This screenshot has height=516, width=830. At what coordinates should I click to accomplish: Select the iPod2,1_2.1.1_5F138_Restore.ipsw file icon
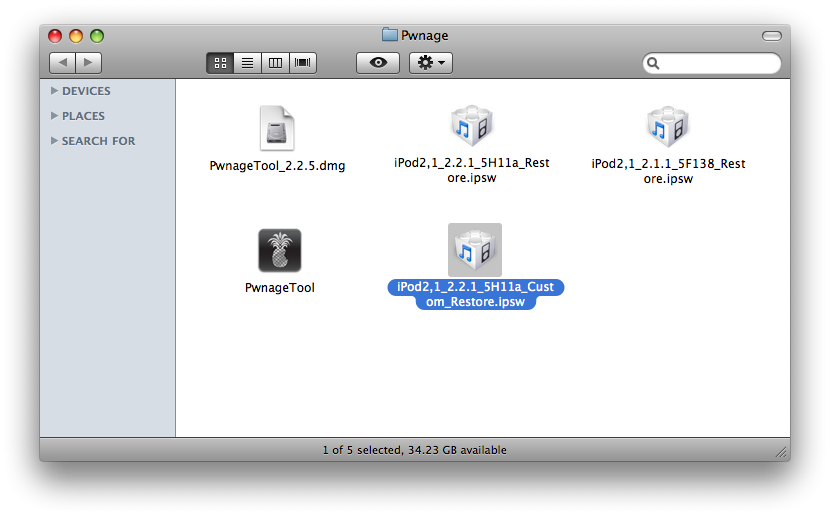668,126
